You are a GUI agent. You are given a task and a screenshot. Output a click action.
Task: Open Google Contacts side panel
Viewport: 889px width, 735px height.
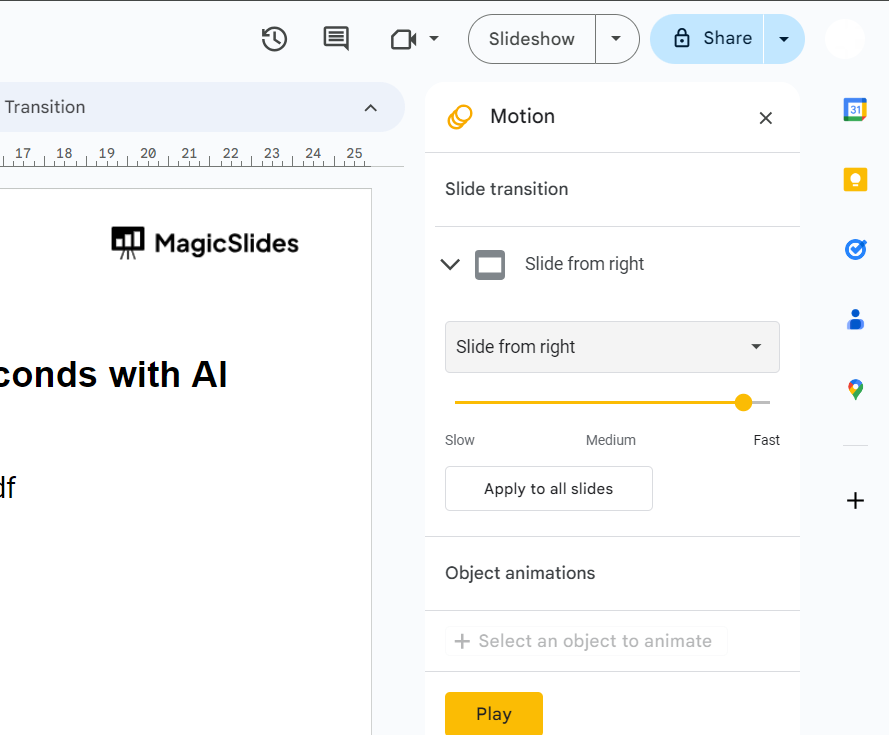855,319
